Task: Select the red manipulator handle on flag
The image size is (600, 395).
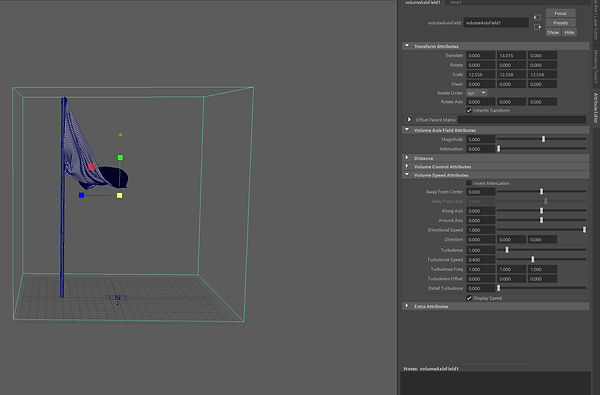Action: point(91,167)
